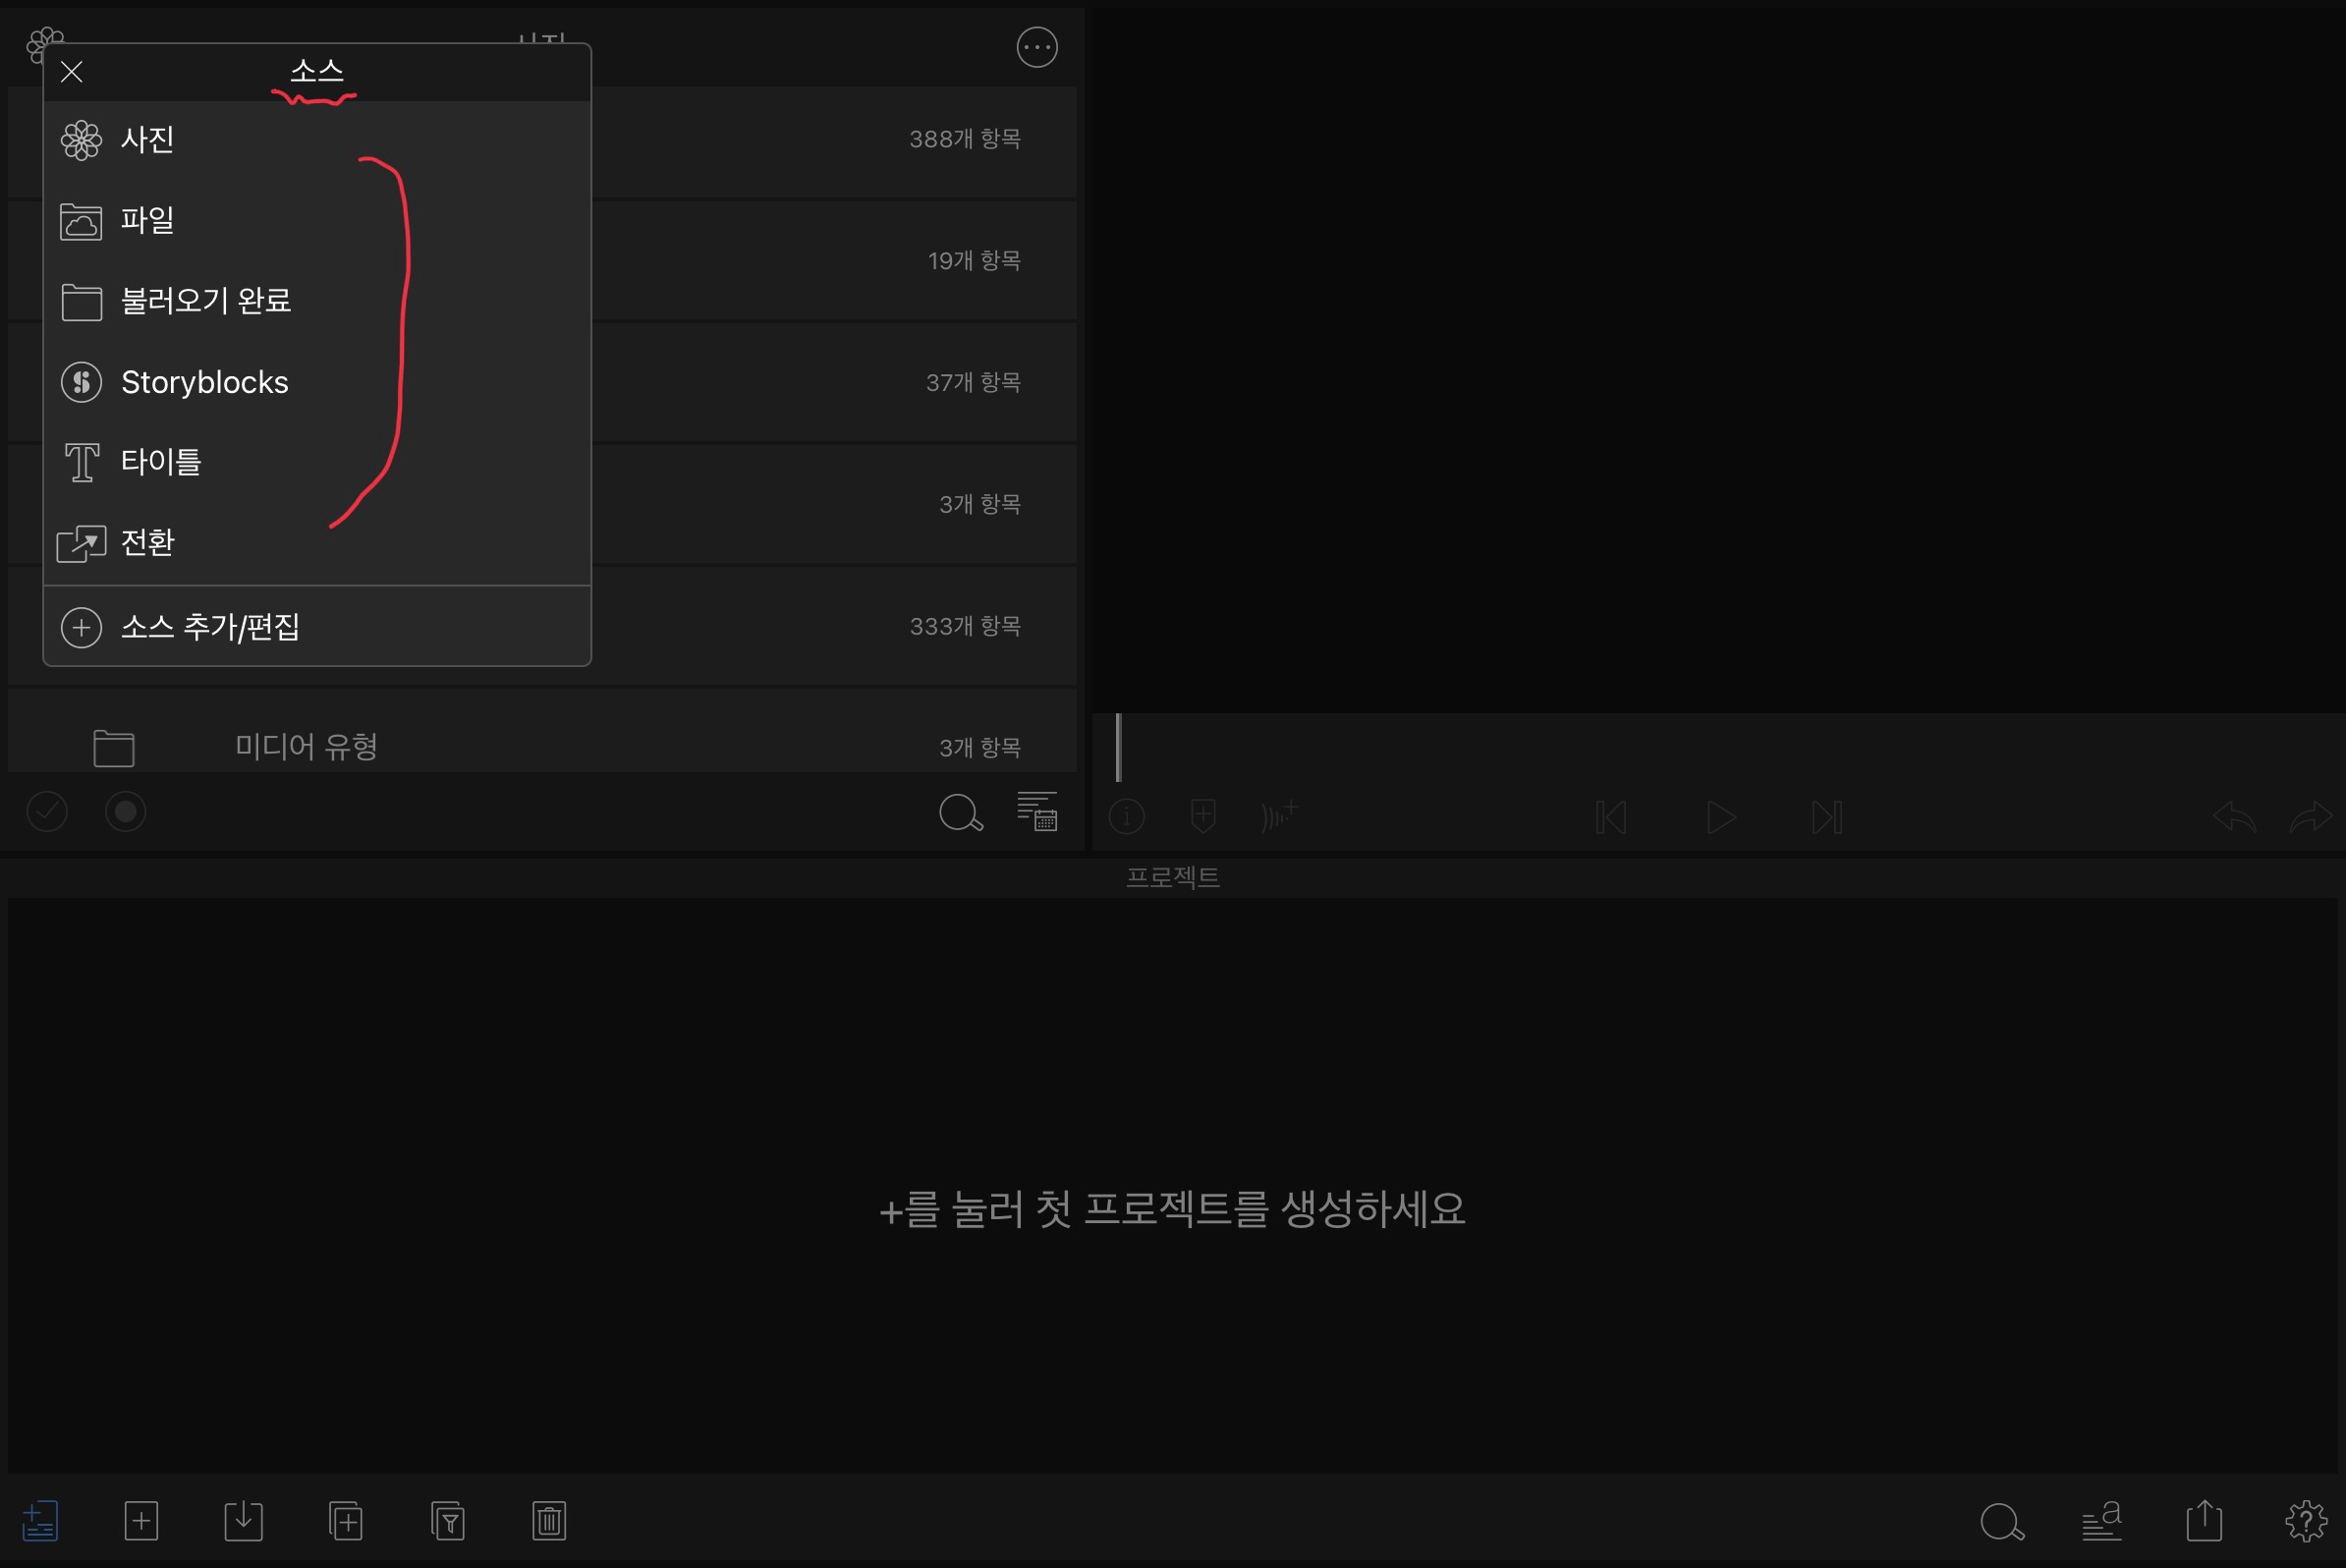Open 타이틀 titles source
2346x1568 pixels.
click(x=160, y=462)
